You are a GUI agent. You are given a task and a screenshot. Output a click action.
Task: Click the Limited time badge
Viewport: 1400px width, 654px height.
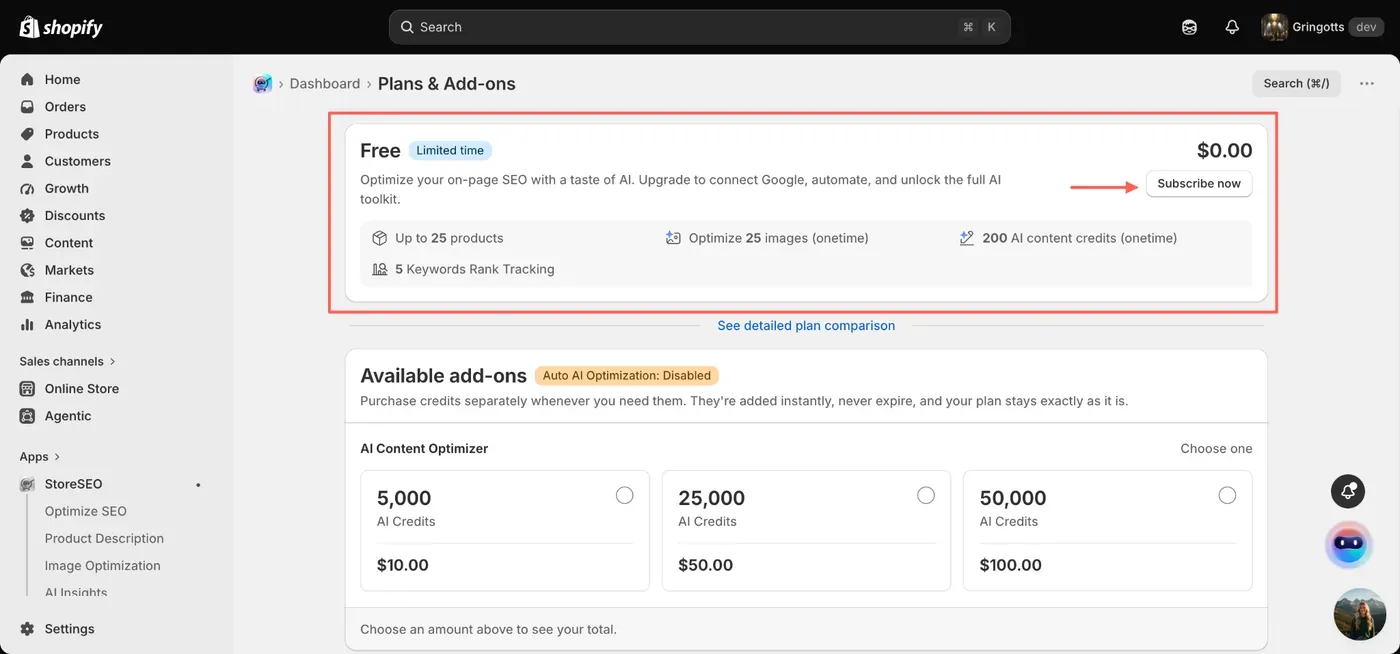point(450,151)
